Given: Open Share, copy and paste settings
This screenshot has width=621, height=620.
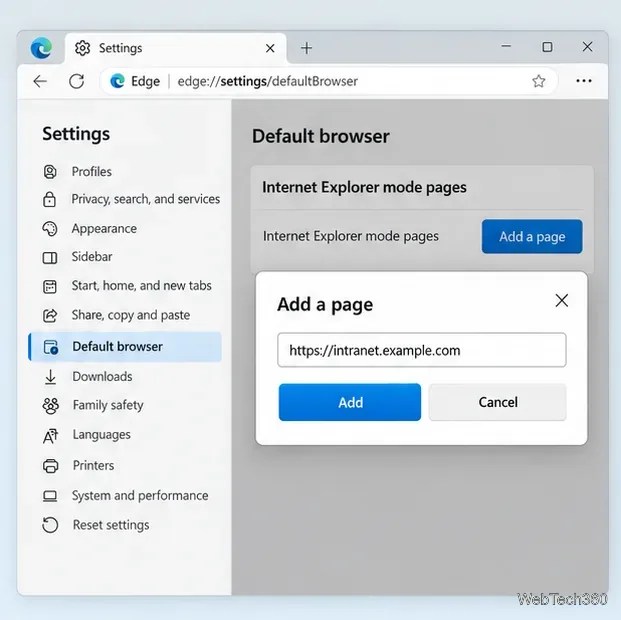Looking at the screenshot, I should point(131,315).
